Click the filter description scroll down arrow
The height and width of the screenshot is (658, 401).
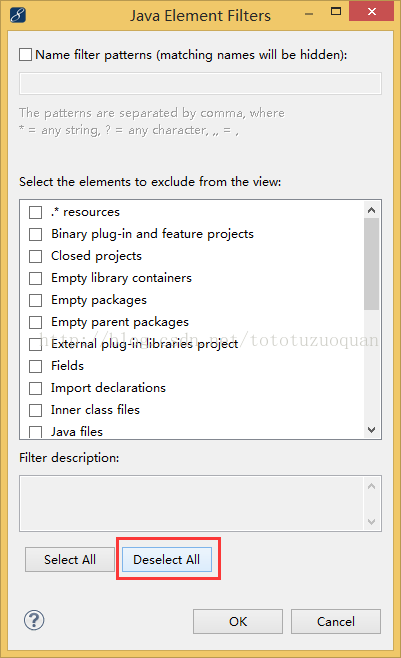(x=371, y=521)
